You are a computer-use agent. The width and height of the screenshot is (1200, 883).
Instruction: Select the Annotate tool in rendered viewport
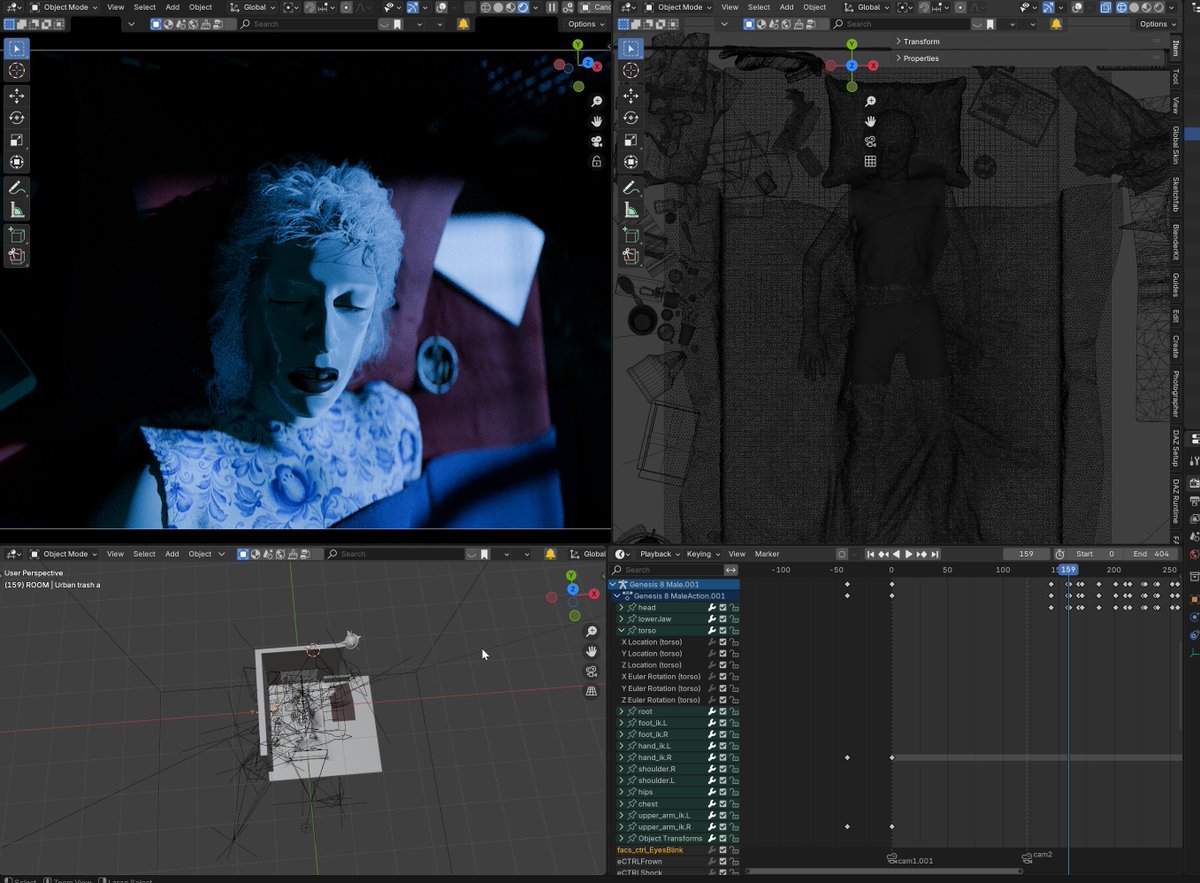tap(17, 187)
